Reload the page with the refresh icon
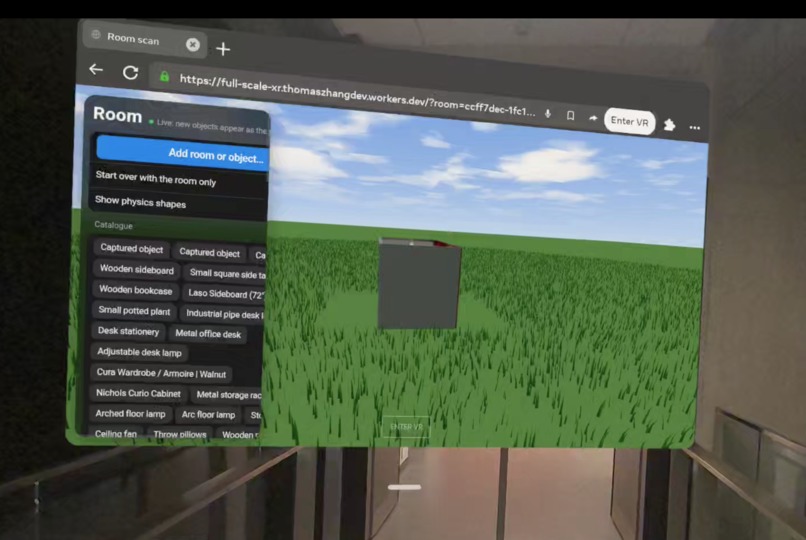 [x=131, y=72]
